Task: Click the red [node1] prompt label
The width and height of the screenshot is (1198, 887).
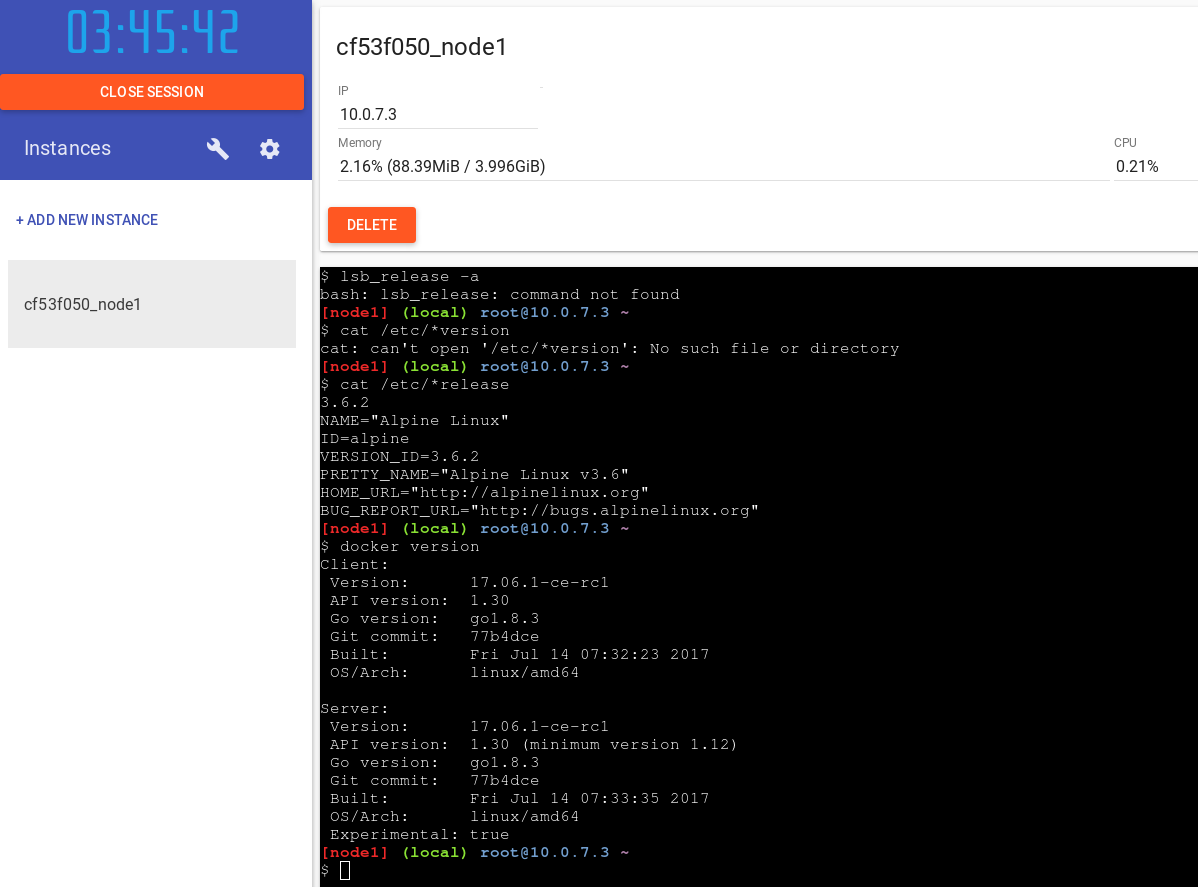Action: click(x=354, y=852)
